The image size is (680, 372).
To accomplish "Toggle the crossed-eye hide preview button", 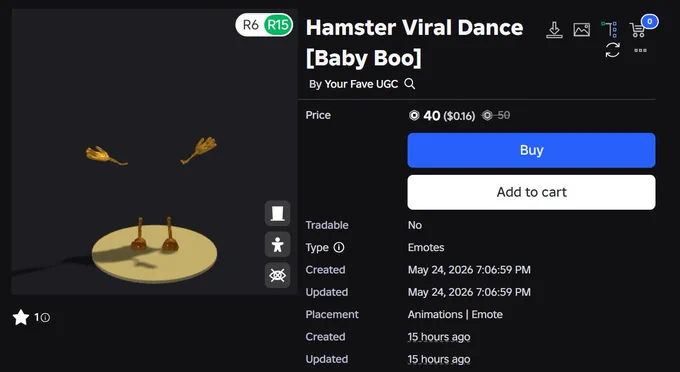I will point(278,275).
